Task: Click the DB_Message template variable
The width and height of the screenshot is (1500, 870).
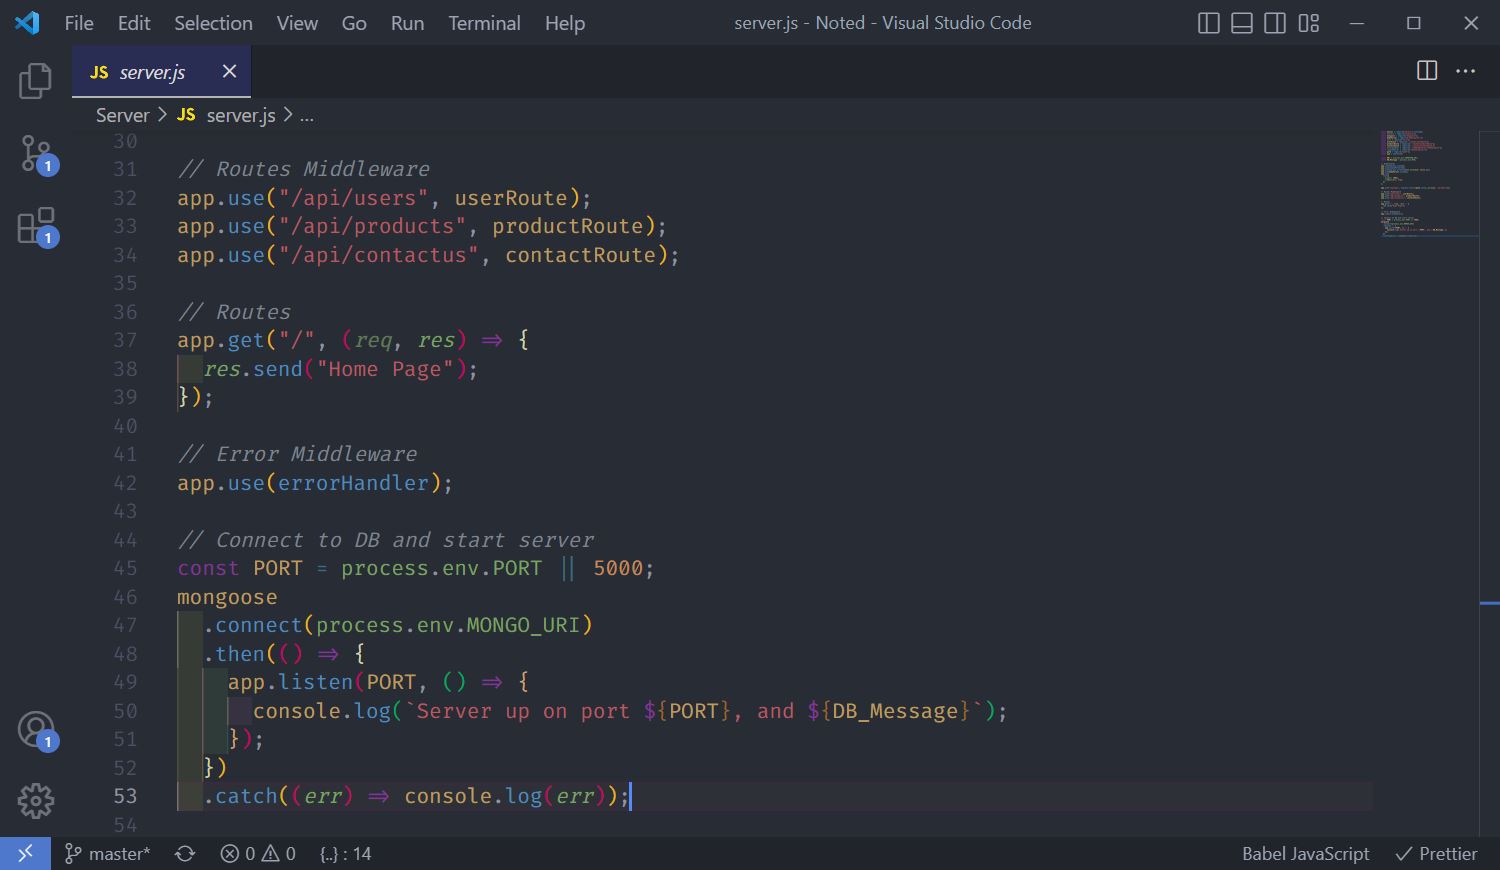Action: 895,711
